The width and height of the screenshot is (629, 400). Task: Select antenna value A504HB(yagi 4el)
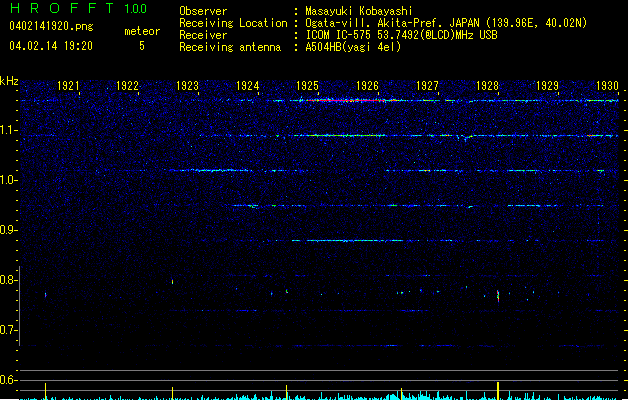(353, 47)
